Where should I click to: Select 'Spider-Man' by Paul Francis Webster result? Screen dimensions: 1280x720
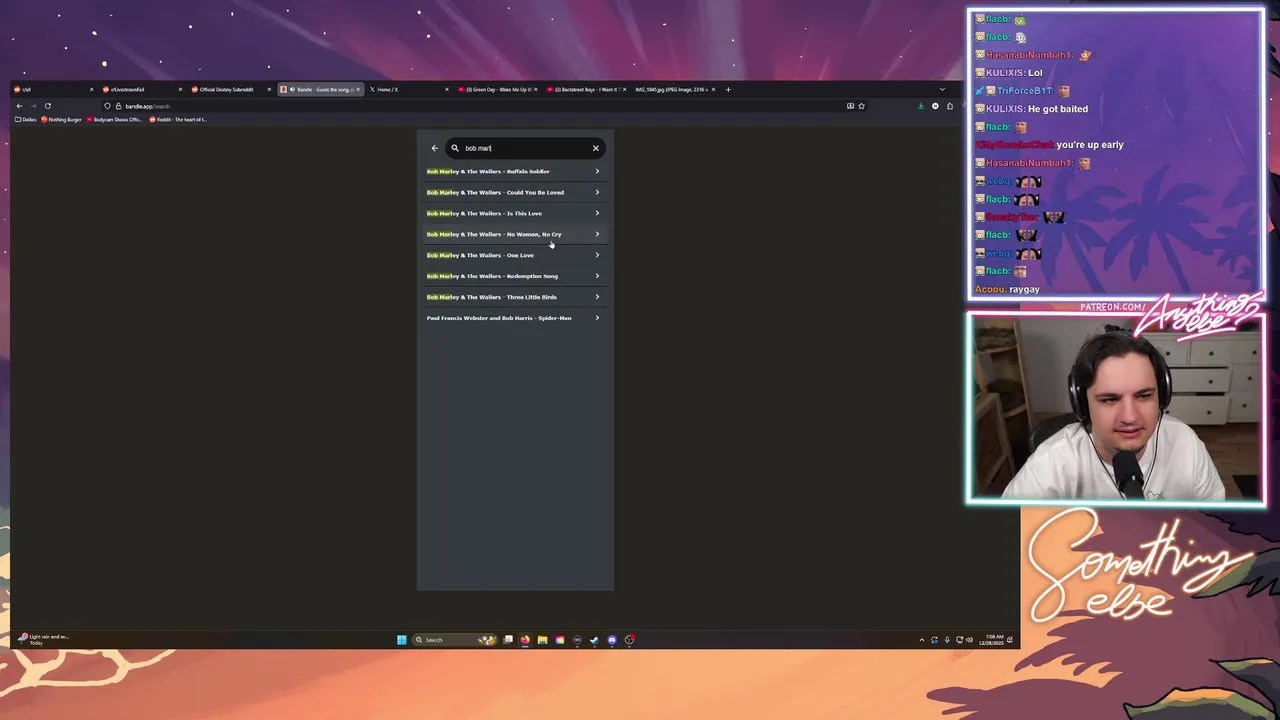(x=513, y=318)
